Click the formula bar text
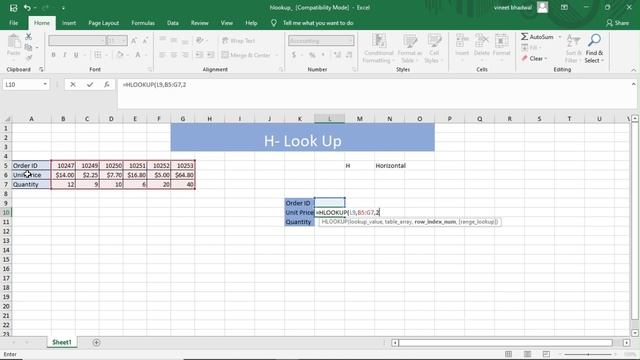This screenshot has width=640, height=360. [154, 84]
